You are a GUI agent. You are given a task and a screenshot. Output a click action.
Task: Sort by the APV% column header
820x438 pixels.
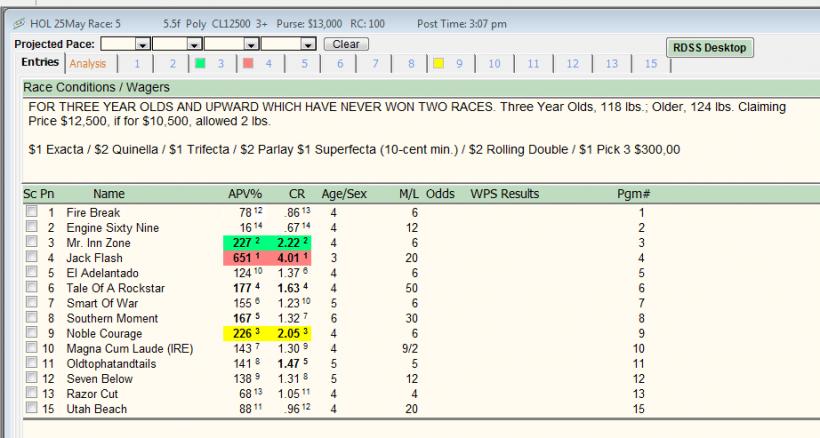[x=245, y=194]
